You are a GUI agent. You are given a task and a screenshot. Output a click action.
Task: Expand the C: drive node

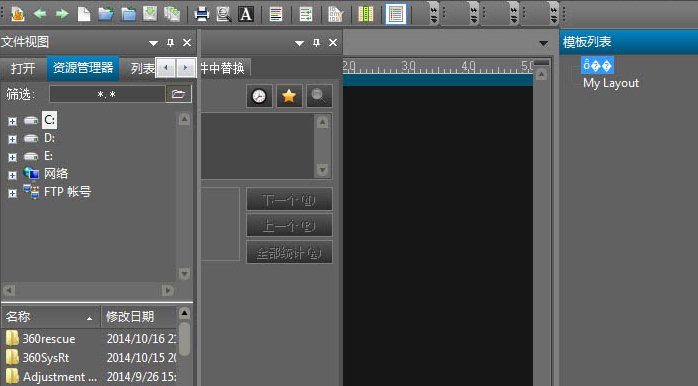(12, 121)
